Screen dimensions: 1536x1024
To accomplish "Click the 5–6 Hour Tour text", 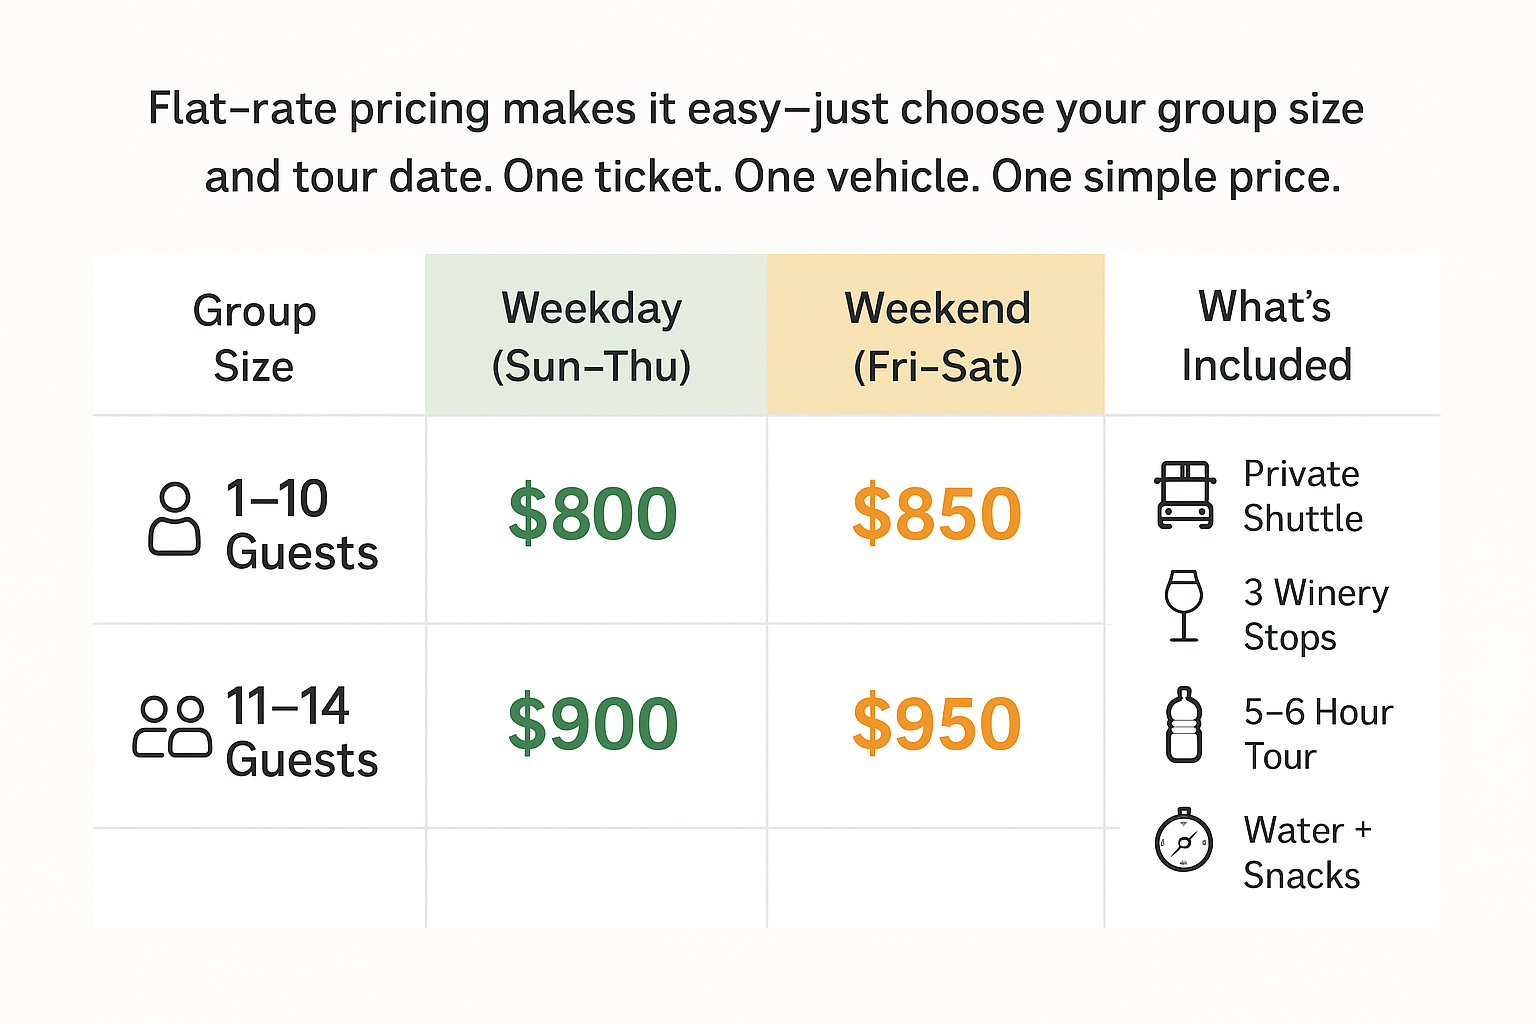I will [x=1318, y=734].
